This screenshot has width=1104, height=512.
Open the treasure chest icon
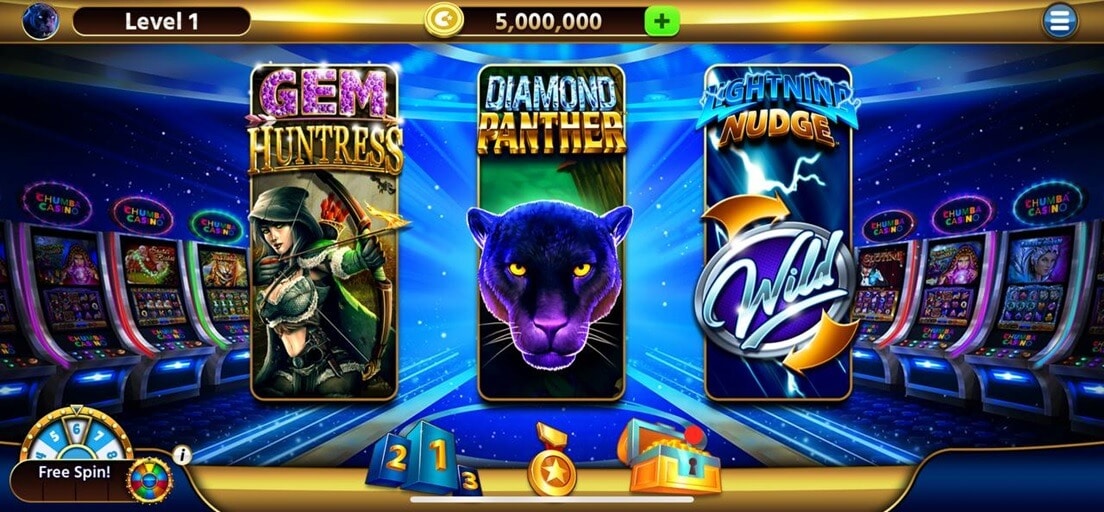669,456
